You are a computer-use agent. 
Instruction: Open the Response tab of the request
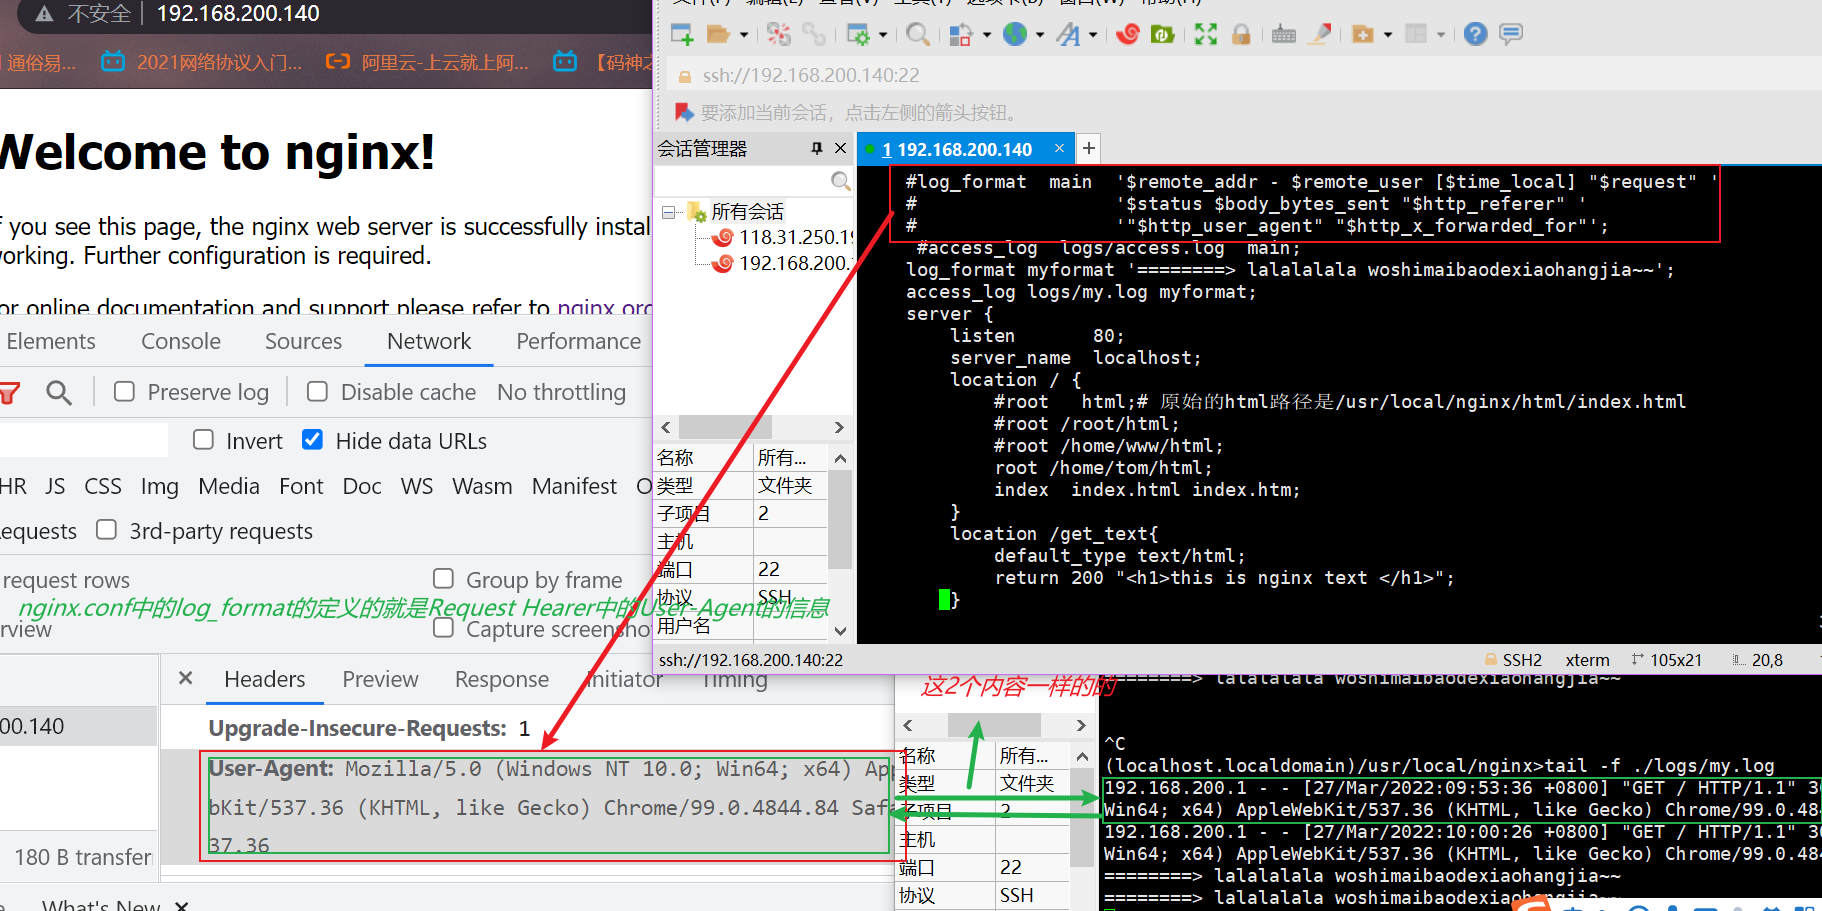pyautogui.click(x=501, y=680)
